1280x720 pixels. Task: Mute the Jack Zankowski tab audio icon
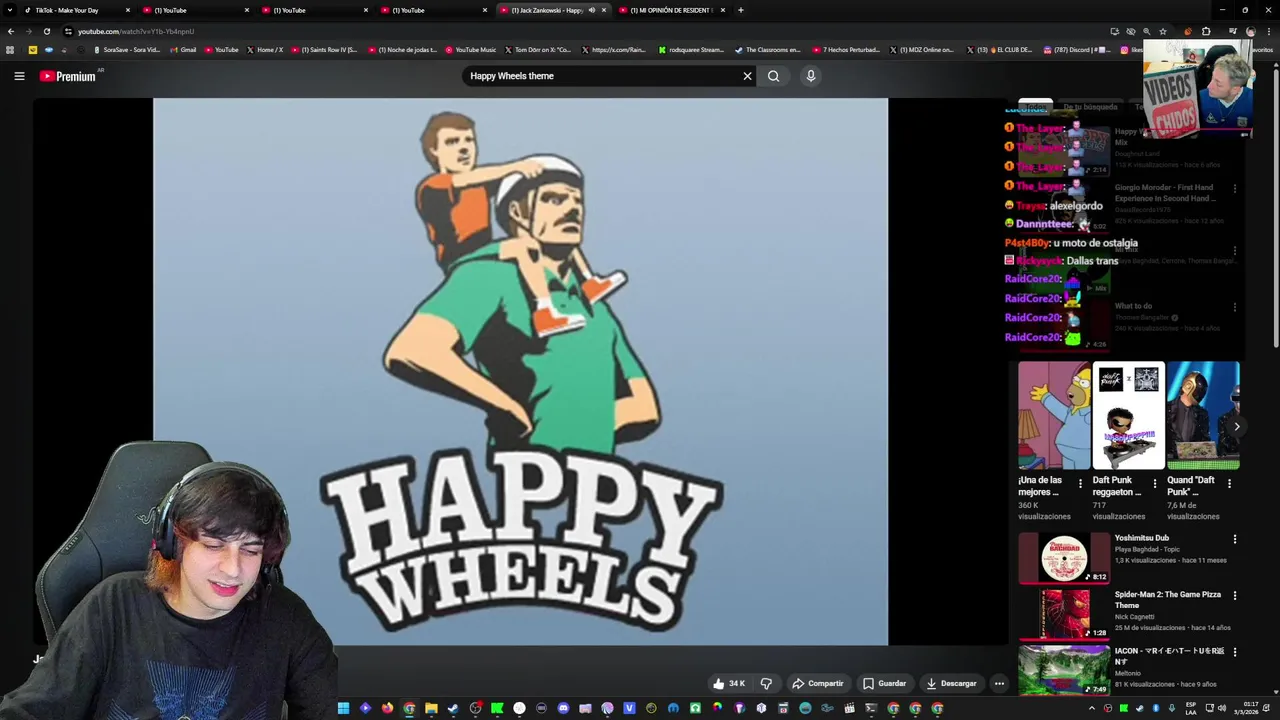pos(592,10)
